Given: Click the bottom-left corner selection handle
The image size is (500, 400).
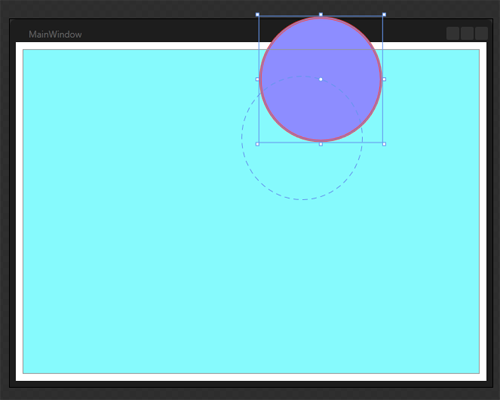Looking at the screenshot, I should click(x=257, y=144).
